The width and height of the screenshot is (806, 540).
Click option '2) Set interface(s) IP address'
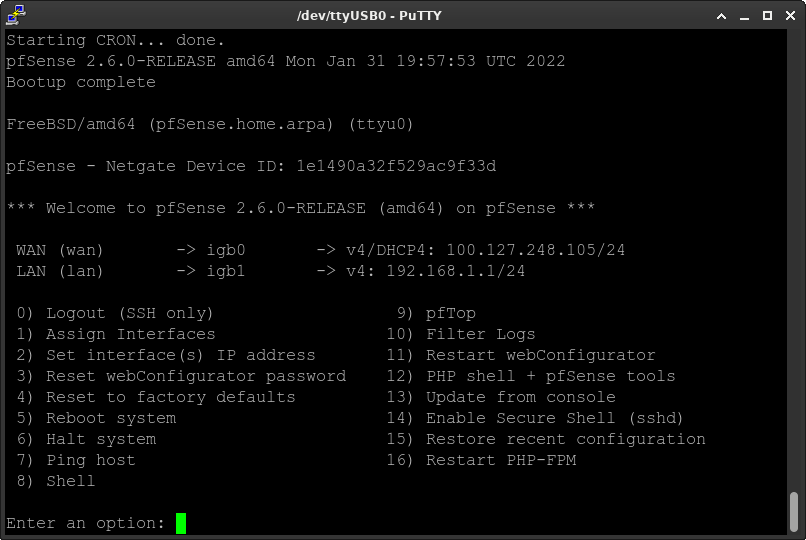pos(166,356)
